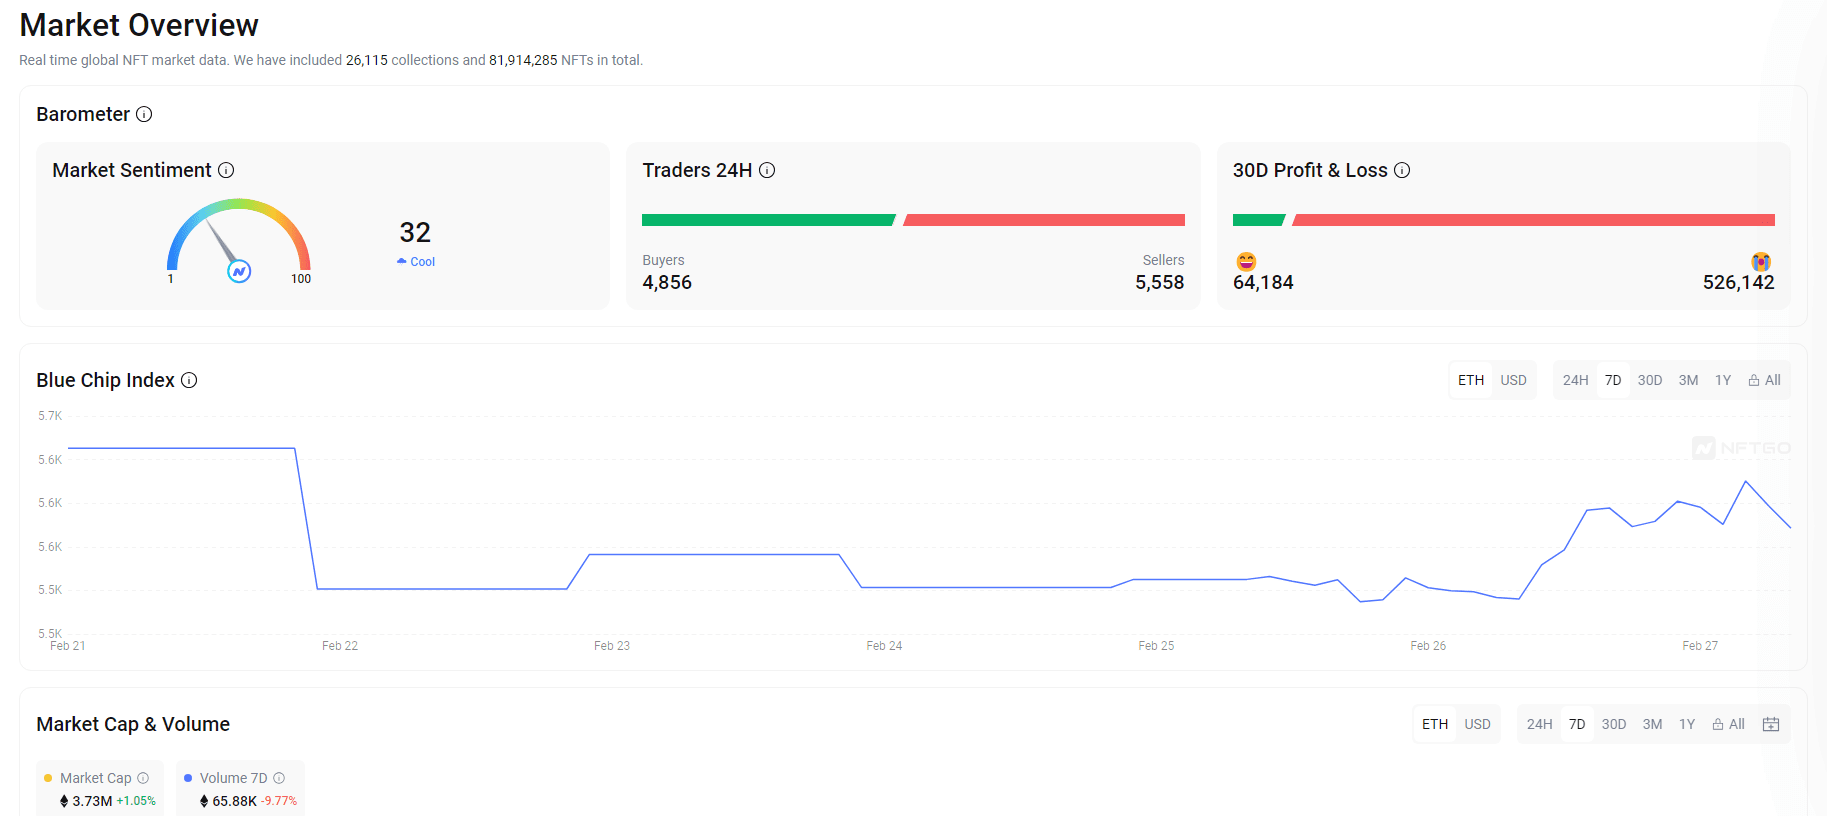Click the Volume 7D value 65.88K
Image resolution: width=1827 pixels, height=816 pixels.
(x=234, y=801)
